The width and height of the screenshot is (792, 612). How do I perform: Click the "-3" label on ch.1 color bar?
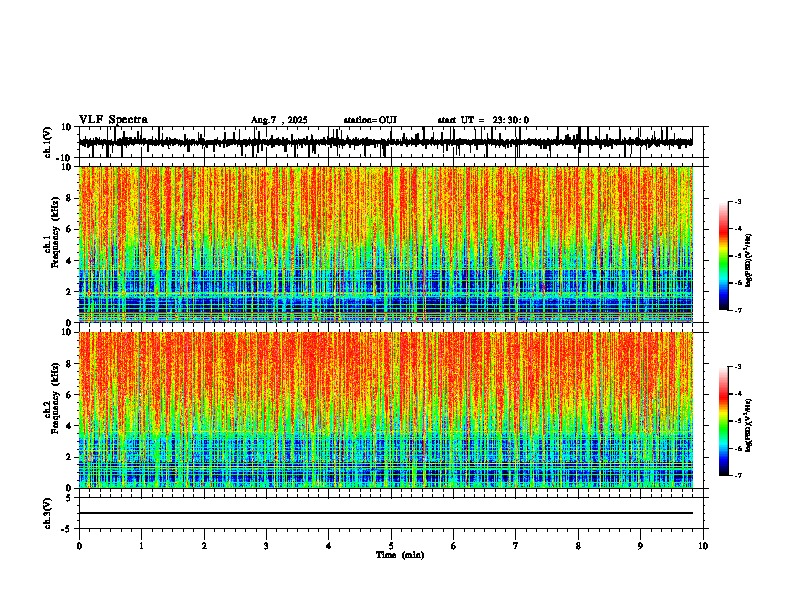(x=737, y=201)
